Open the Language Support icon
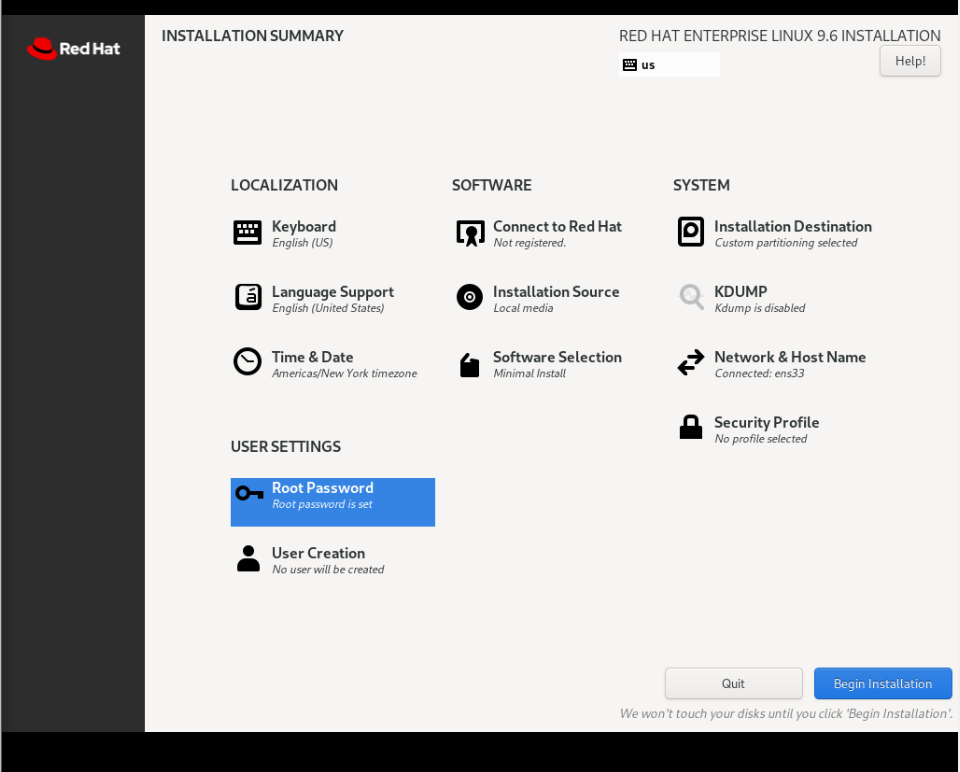The height and width of the screenshot is (772, 960). [248, 297]
